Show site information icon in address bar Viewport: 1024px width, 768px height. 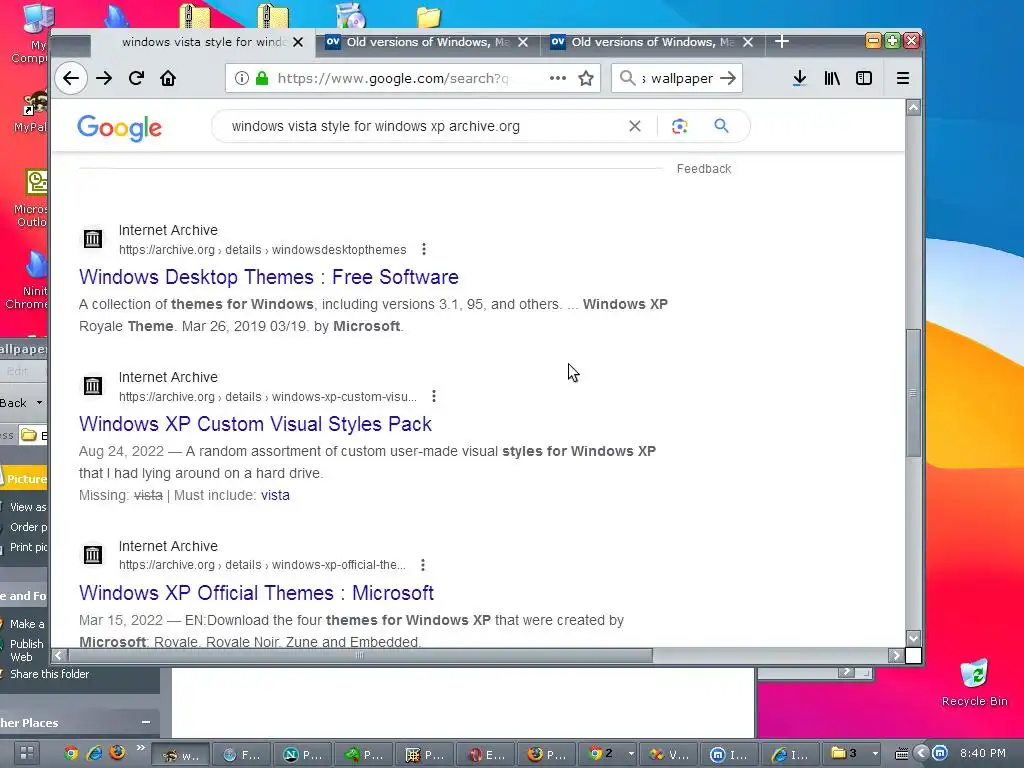pyautogui.click(x=242, y=78)
